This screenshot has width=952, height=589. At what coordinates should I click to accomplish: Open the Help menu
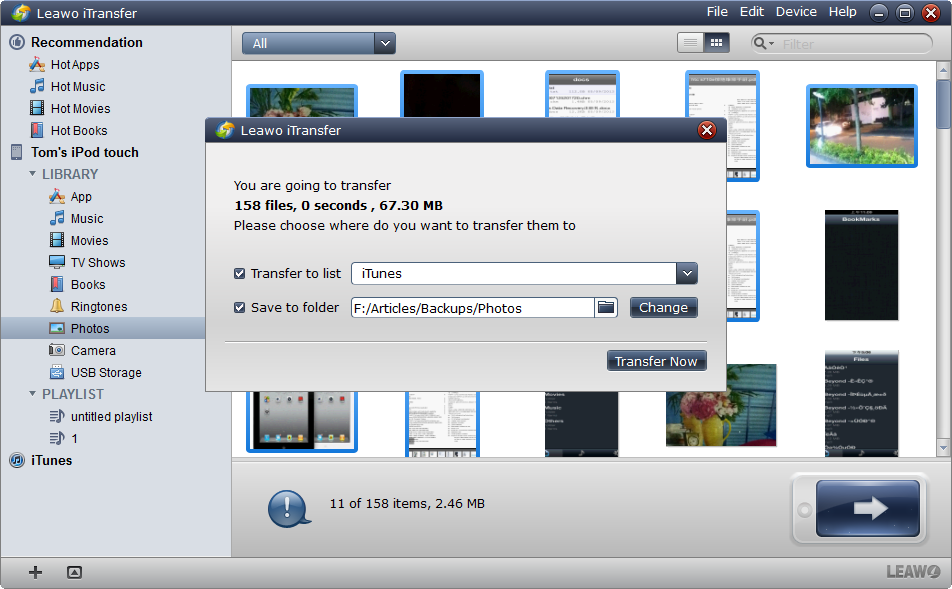click(x=843, y=12)
